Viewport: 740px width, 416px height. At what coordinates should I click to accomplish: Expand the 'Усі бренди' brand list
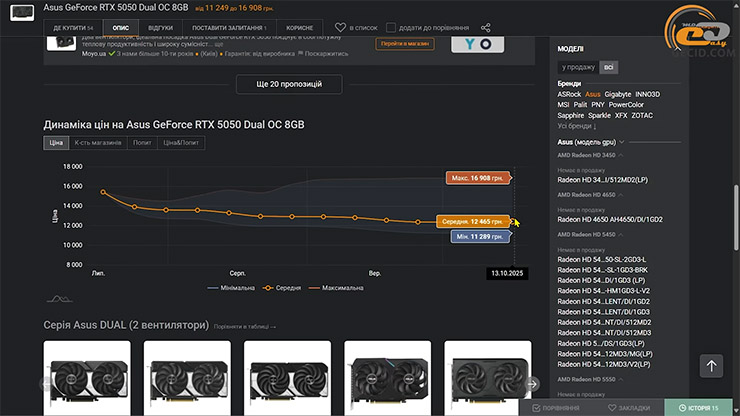coord(577,126)
